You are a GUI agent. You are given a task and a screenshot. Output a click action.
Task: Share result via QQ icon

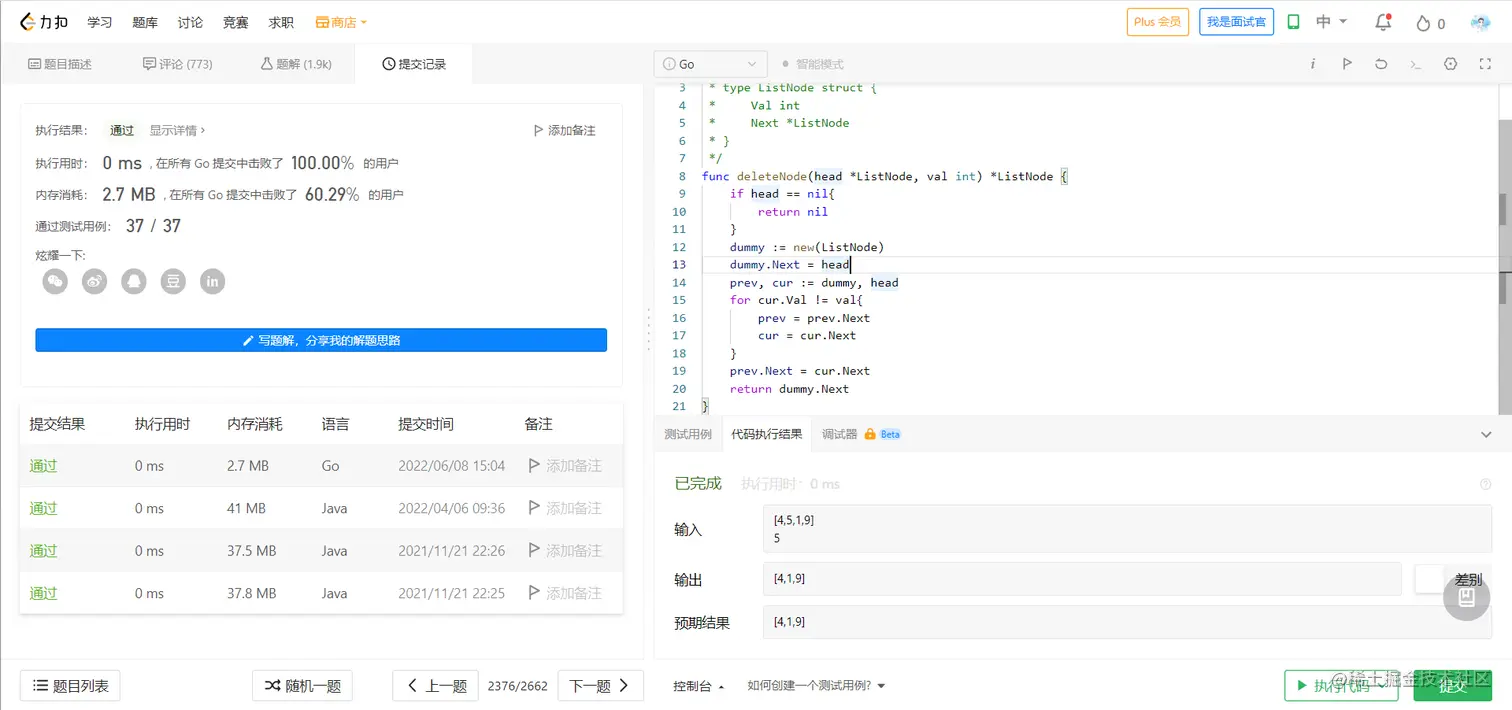pyautogui.click(x=134, y=282)
